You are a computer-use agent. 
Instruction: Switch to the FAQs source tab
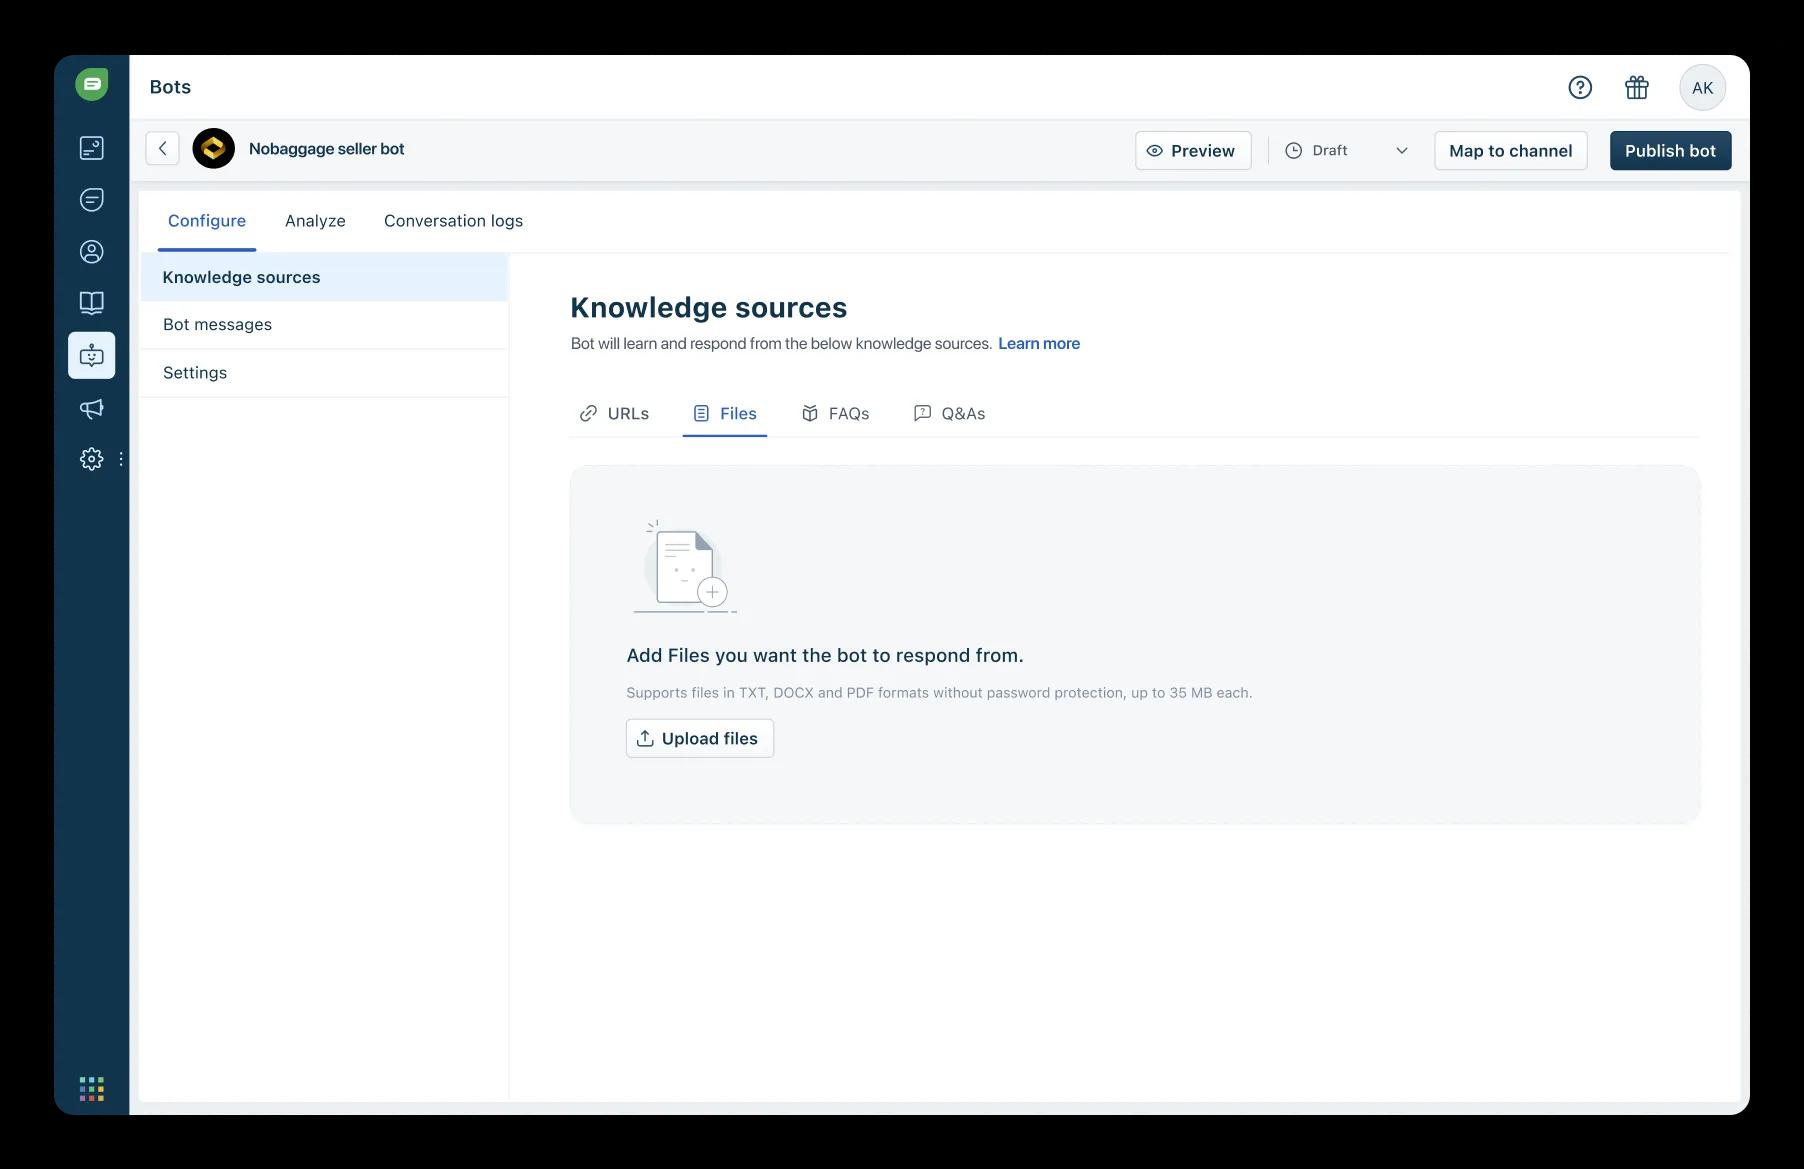coord(836,414)
